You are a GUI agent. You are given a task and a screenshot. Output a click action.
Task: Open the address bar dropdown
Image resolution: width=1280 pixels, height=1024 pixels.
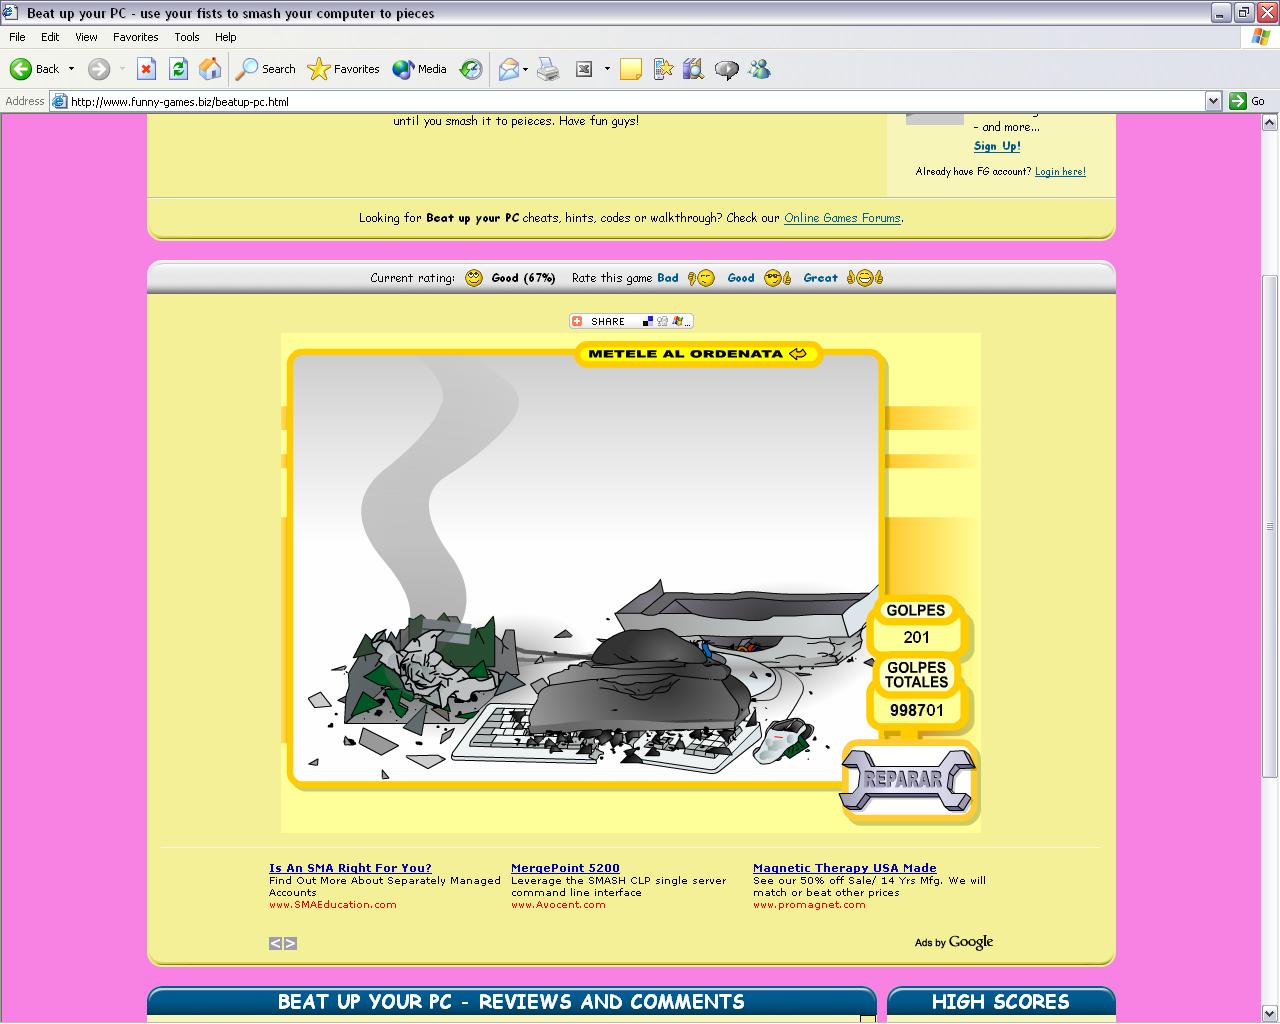(x=1213, y=101)
